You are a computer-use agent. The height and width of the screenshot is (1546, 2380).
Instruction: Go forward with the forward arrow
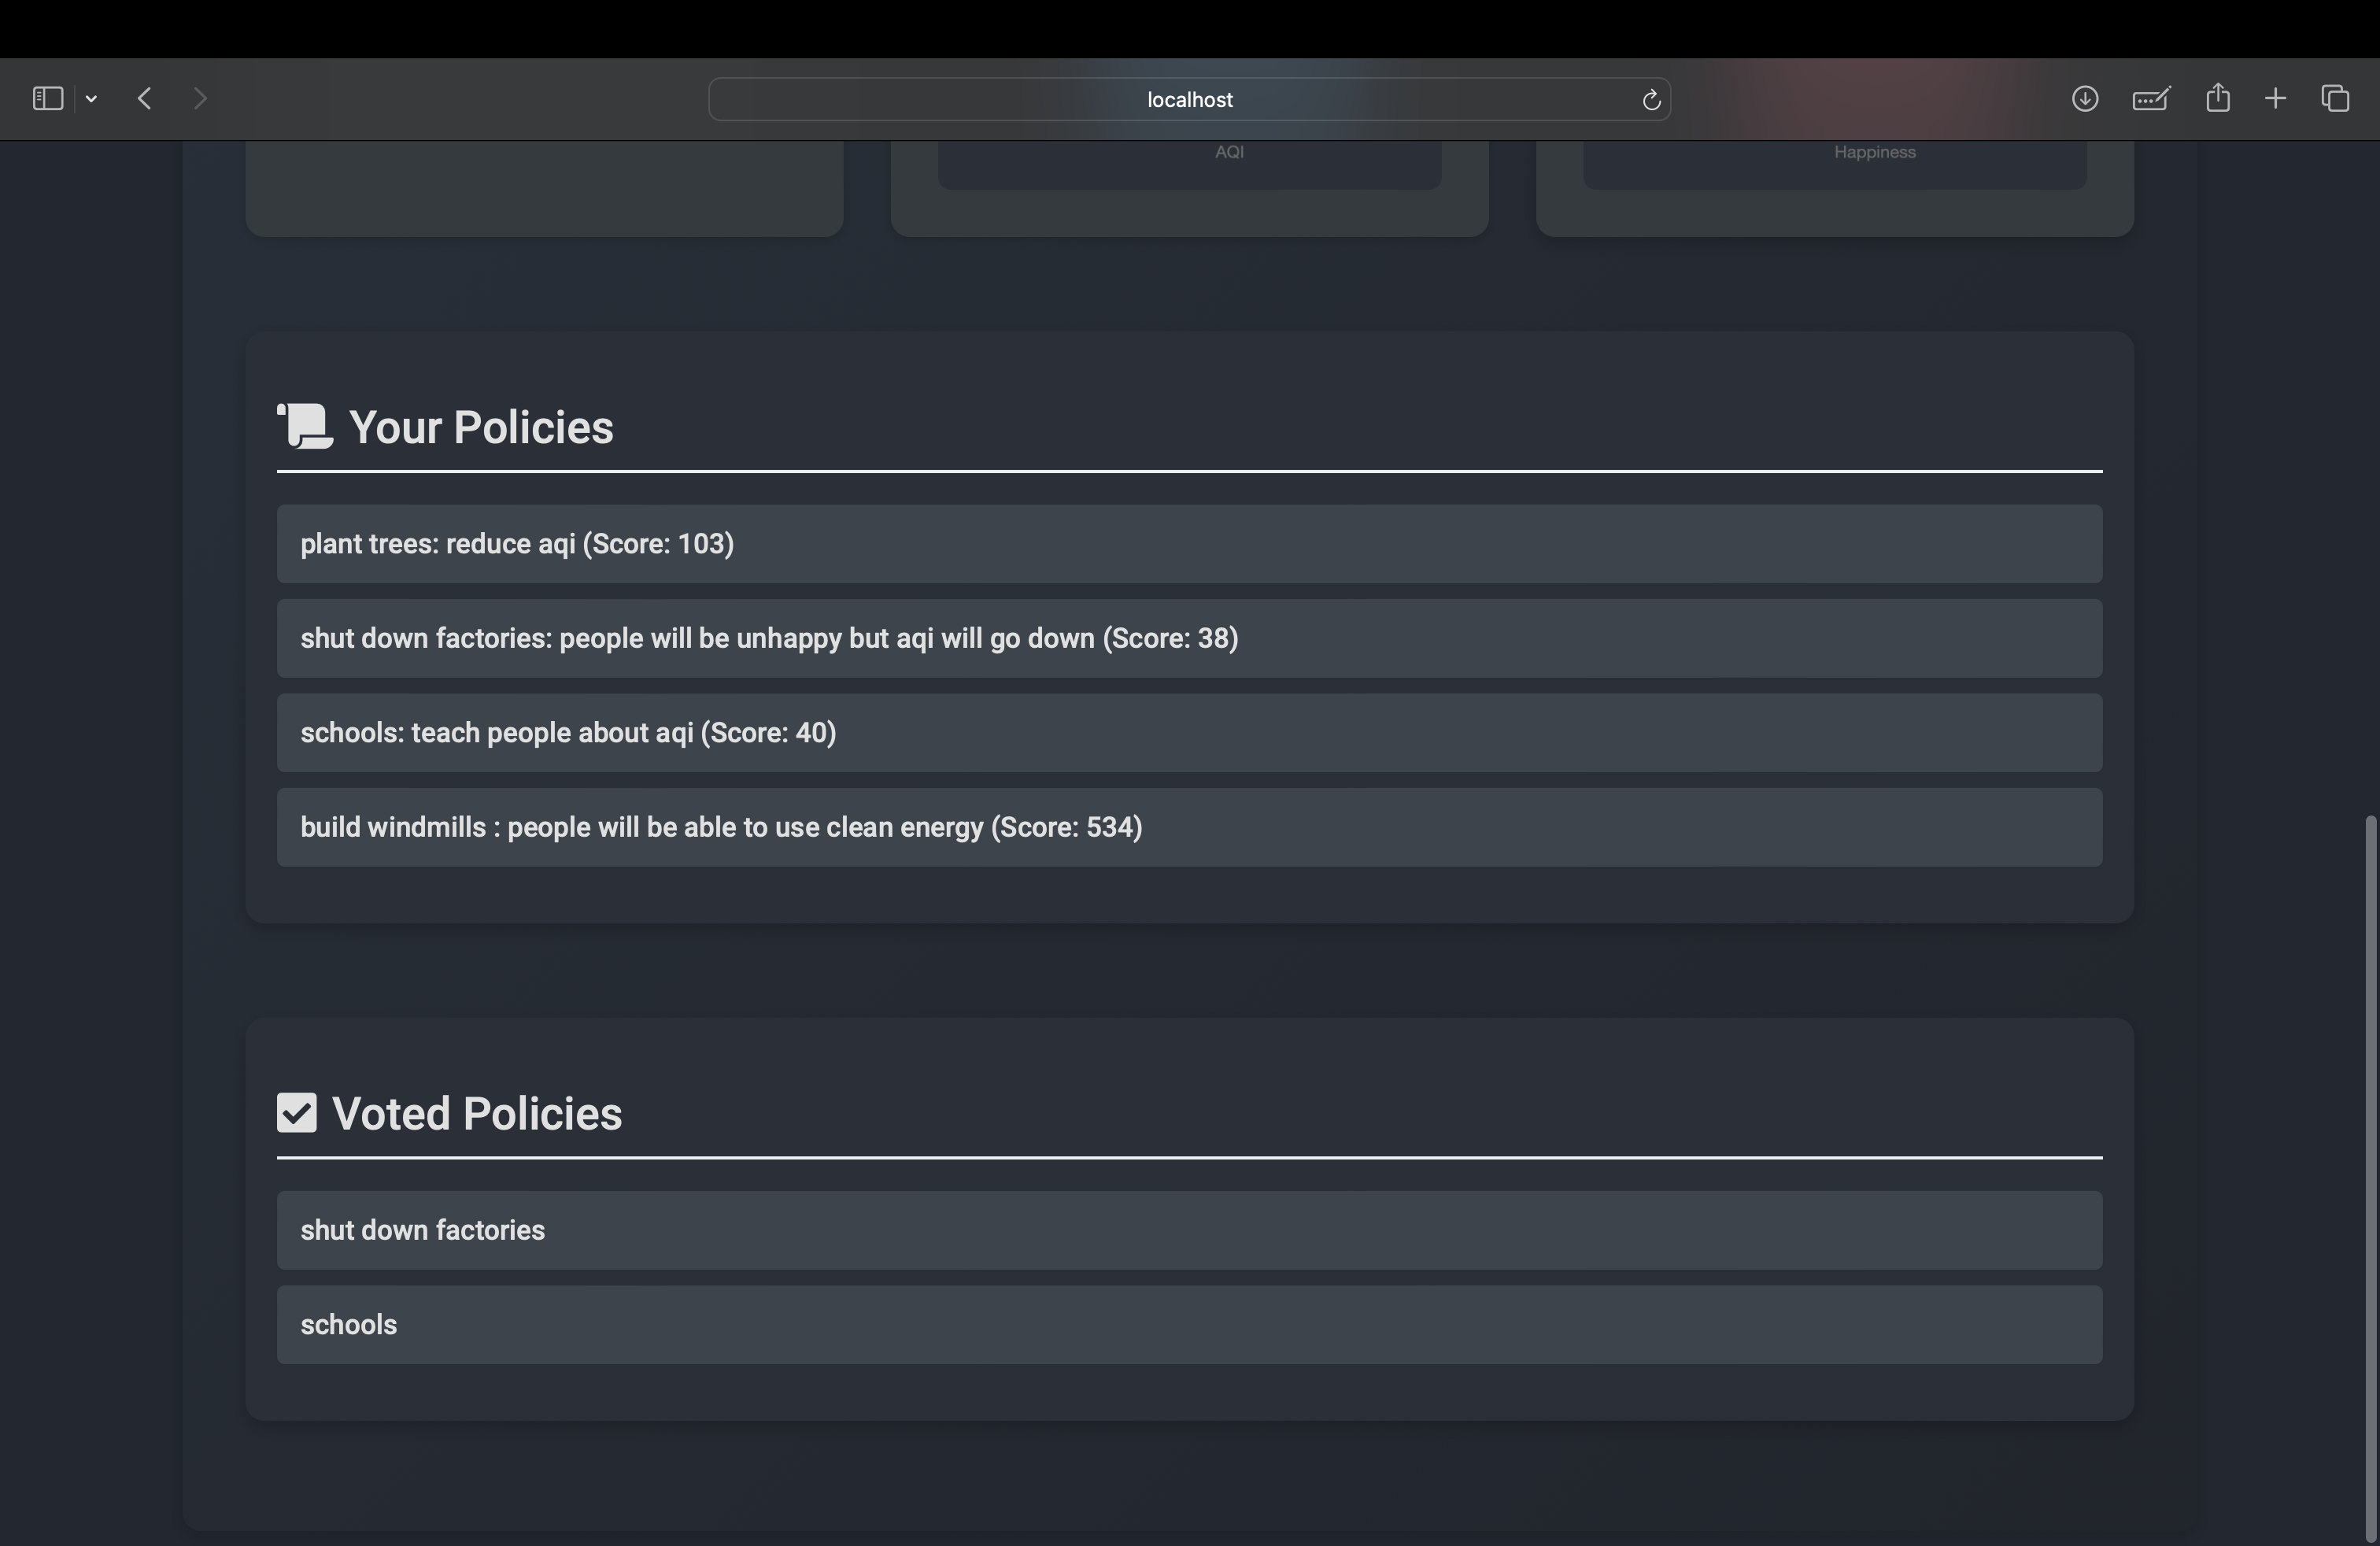click(200, 98)
